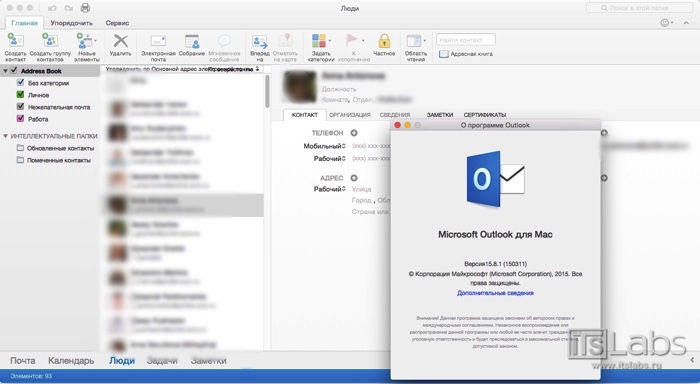Close the О программе Outlook dialog

[397, 125]
